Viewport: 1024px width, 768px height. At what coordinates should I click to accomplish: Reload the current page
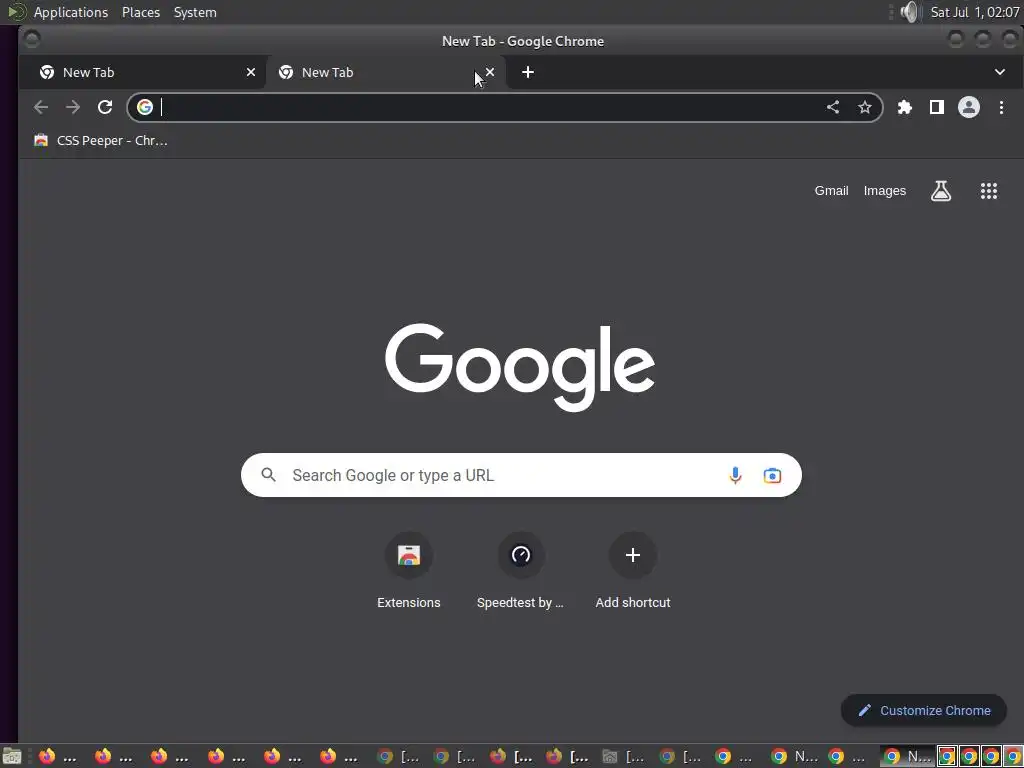click(104, 107)
